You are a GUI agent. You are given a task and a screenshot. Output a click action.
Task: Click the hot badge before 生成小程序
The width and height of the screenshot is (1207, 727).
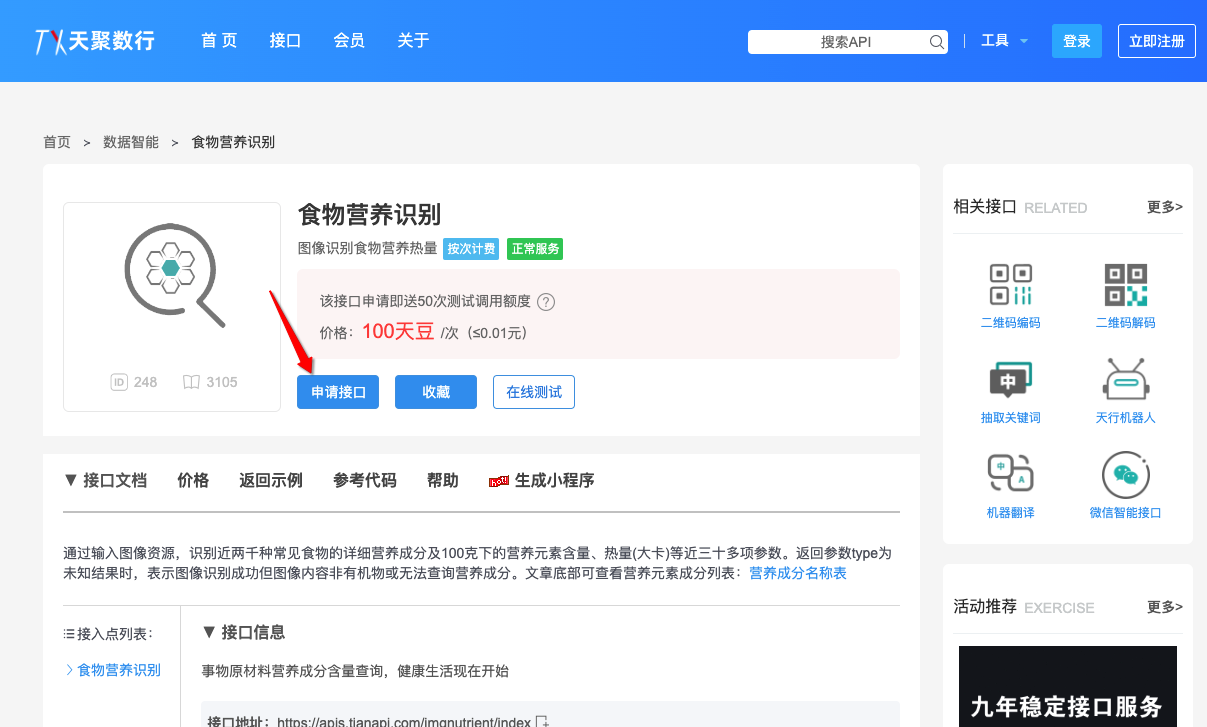click(498, 481)
